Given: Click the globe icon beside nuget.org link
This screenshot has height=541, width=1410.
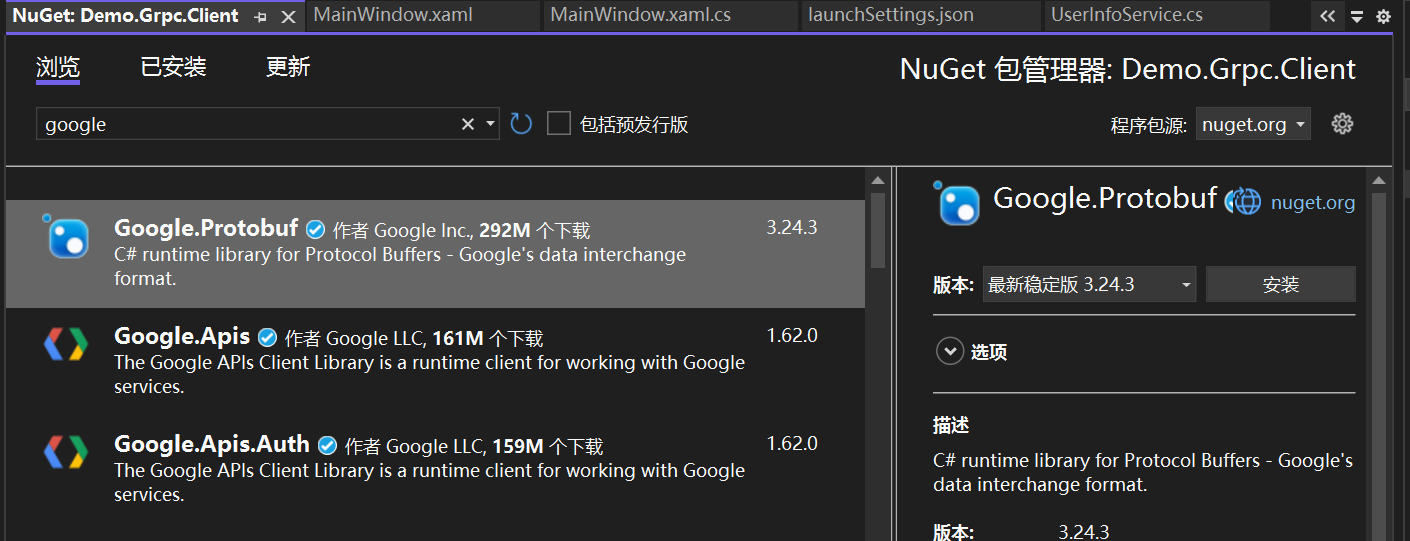Looking at the screenshot, I should pos(1243,201).
